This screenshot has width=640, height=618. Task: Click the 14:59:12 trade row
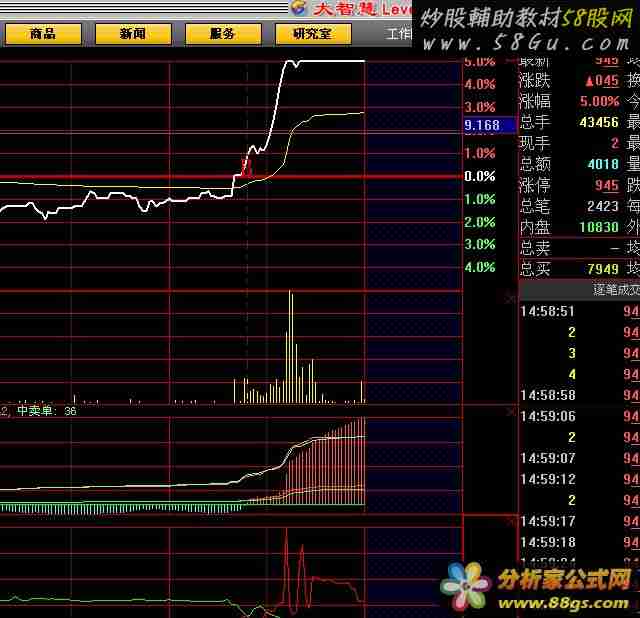point(580,479)
